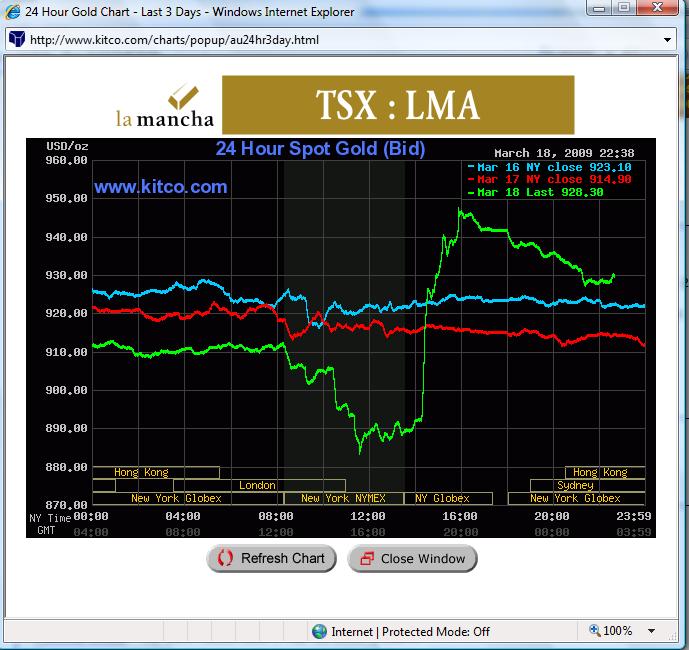
Task: Click the Kitco page favicon in address bar
Action: 17,39
